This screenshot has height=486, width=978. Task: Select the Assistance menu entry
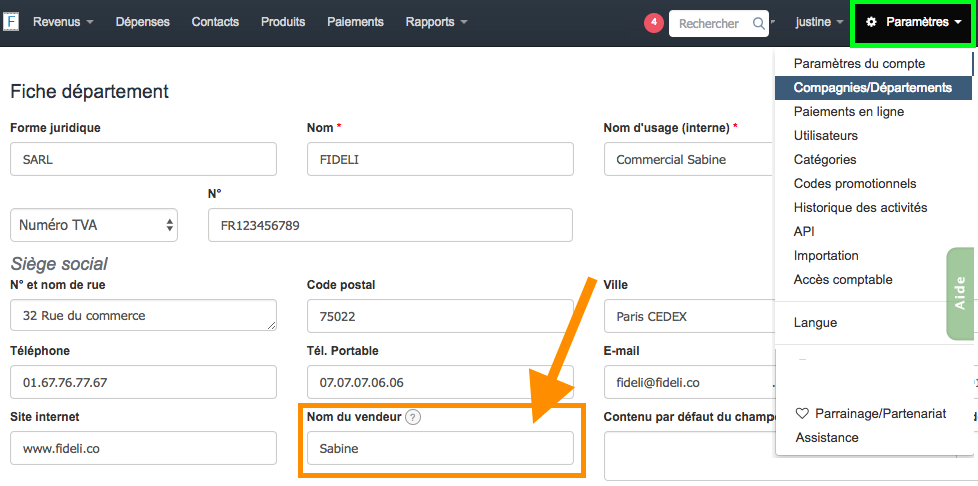tap(827, 437)
